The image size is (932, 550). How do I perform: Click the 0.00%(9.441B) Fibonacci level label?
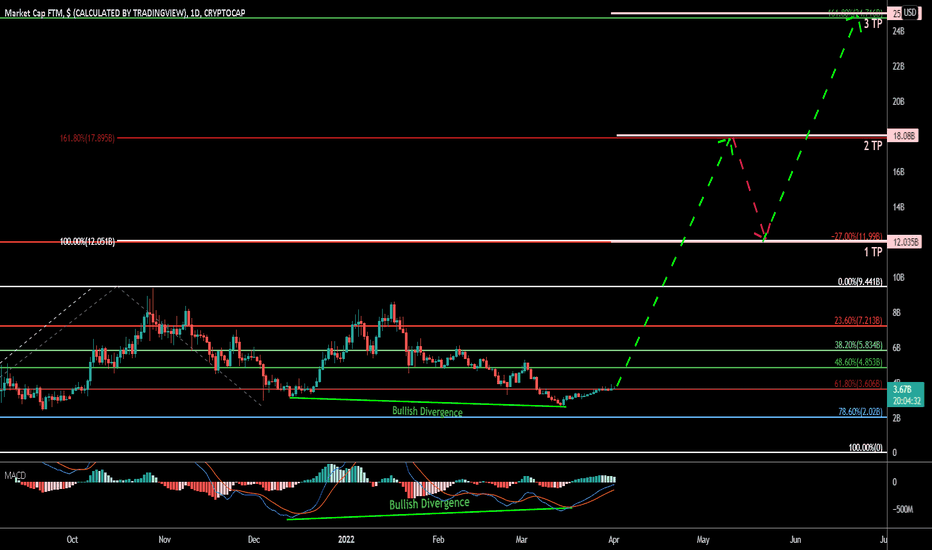[860, 282]
